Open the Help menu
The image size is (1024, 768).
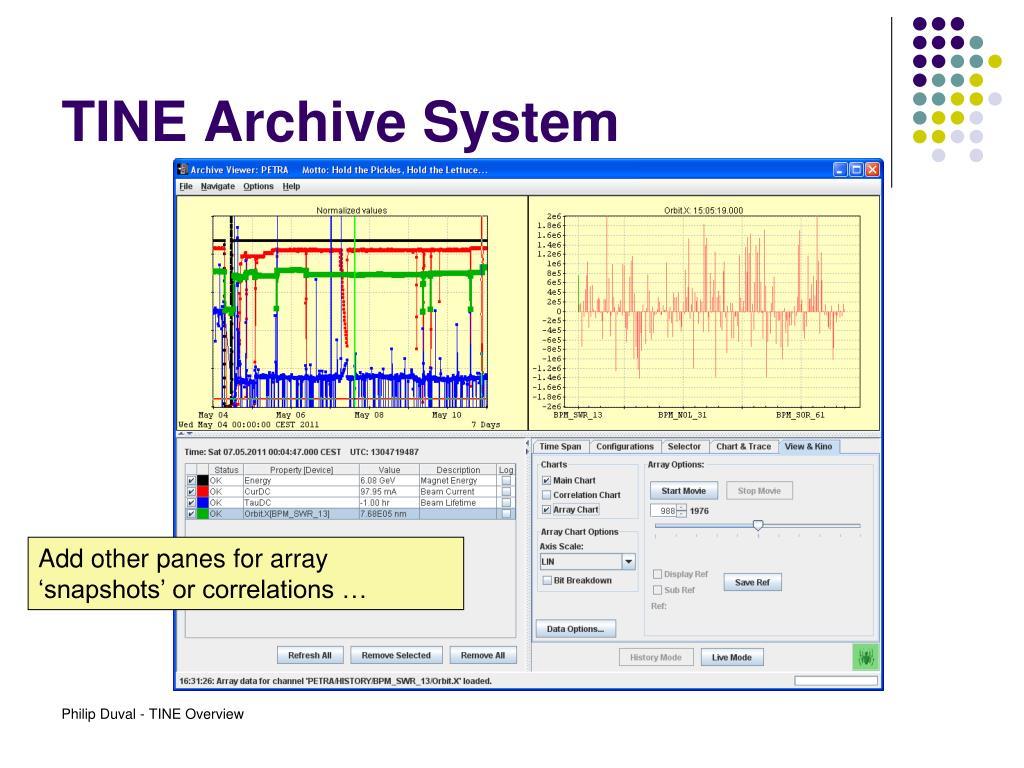tap(291, 186)
